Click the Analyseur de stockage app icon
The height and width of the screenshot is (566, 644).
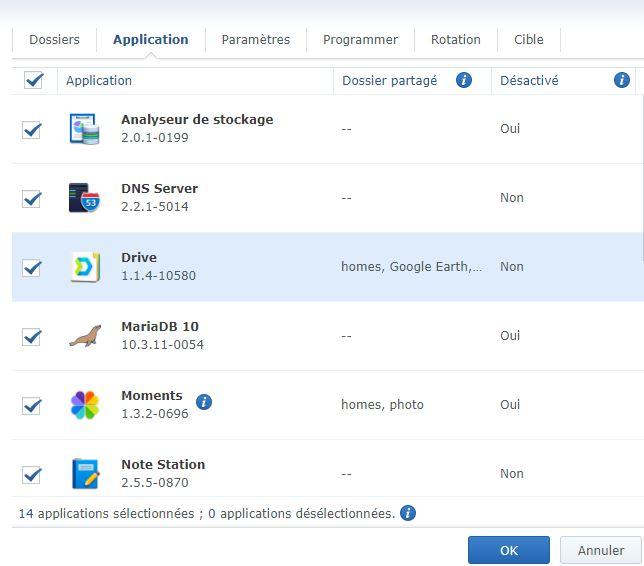(x=85, y=129)
